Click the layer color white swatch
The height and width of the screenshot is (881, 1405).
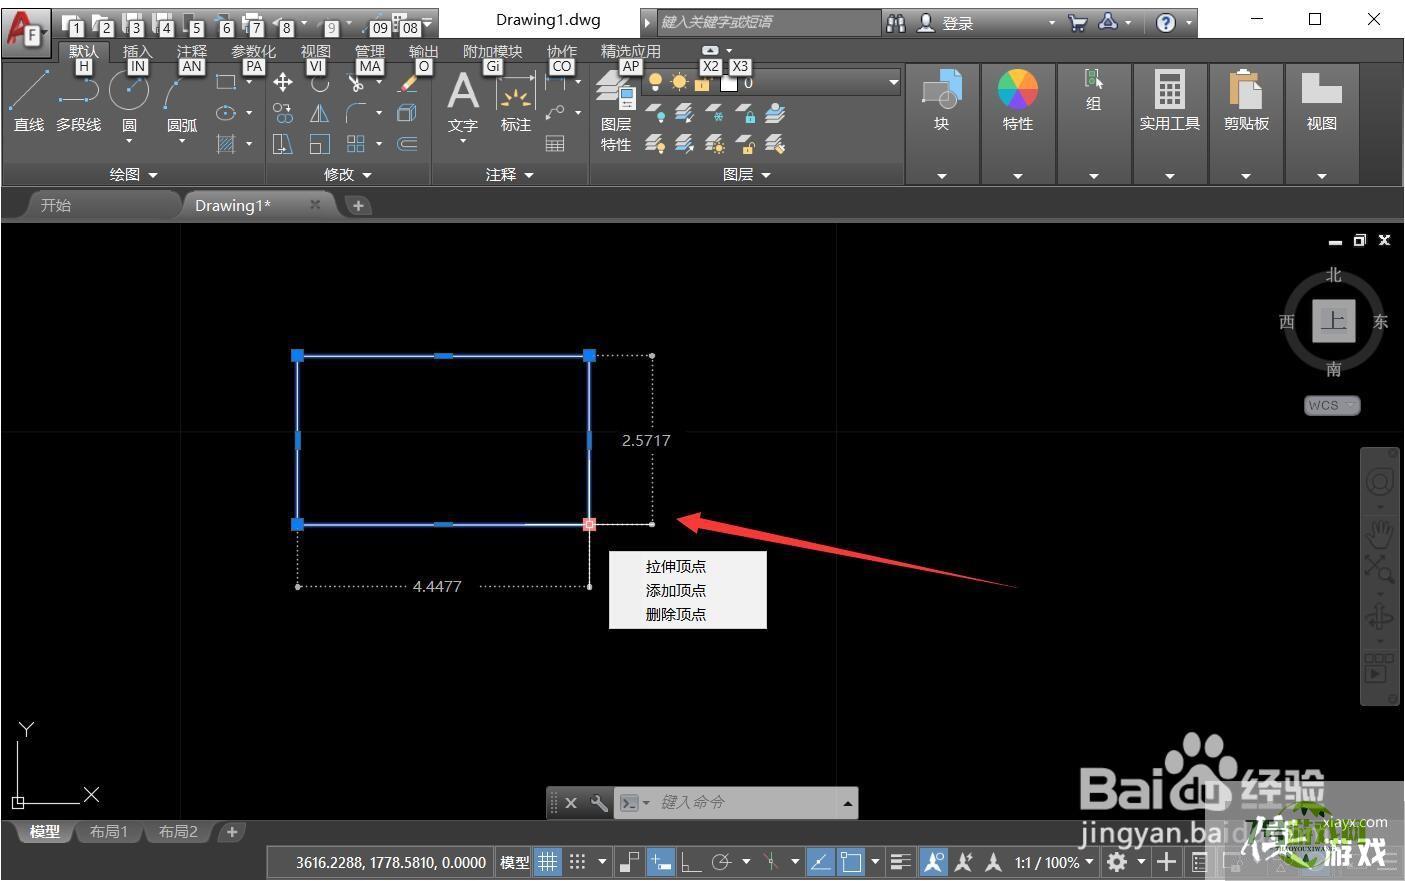point(729,83)
